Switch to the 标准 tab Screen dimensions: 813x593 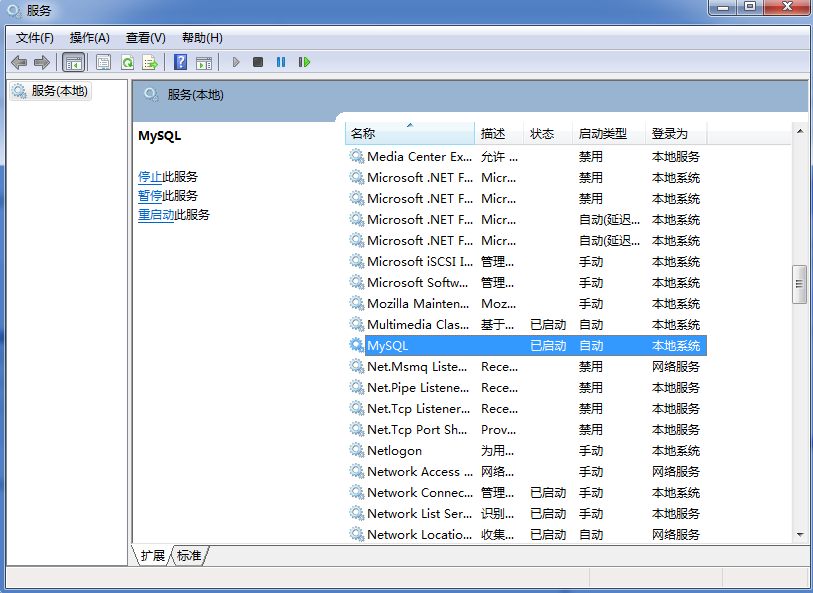coord(189,556)
